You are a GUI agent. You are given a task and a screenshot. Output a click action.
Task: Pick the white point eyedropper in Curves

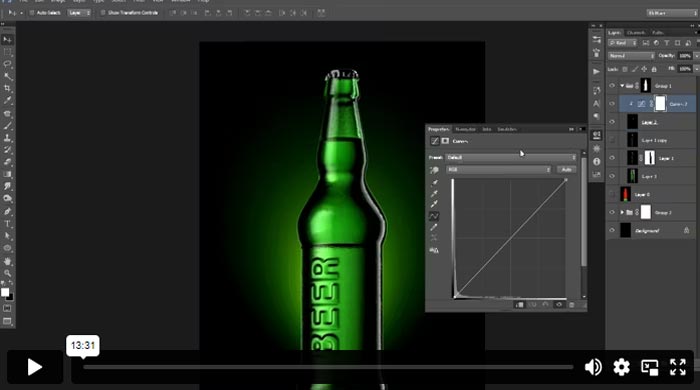coord(434,204)
